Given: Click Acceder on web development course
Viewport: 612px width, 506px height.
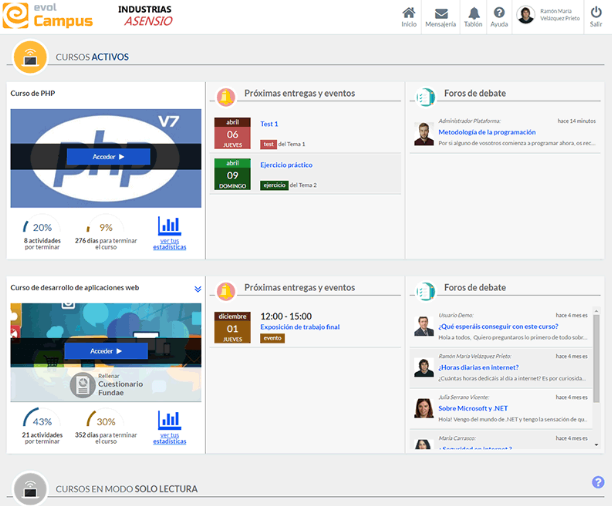Looking at the screenshot, I should point(106,351).
